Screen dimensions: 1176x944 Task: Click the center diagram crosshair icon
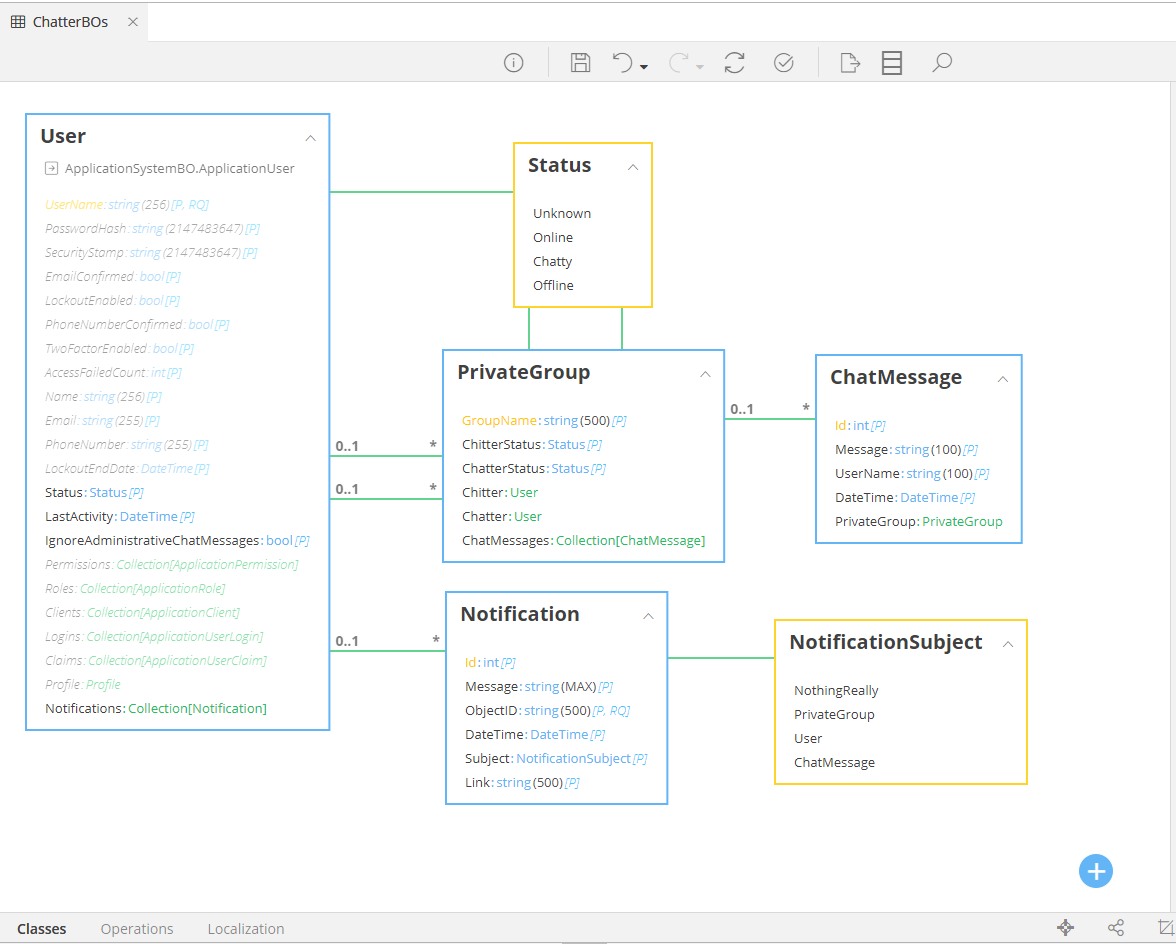click(x=1066, y=928)
